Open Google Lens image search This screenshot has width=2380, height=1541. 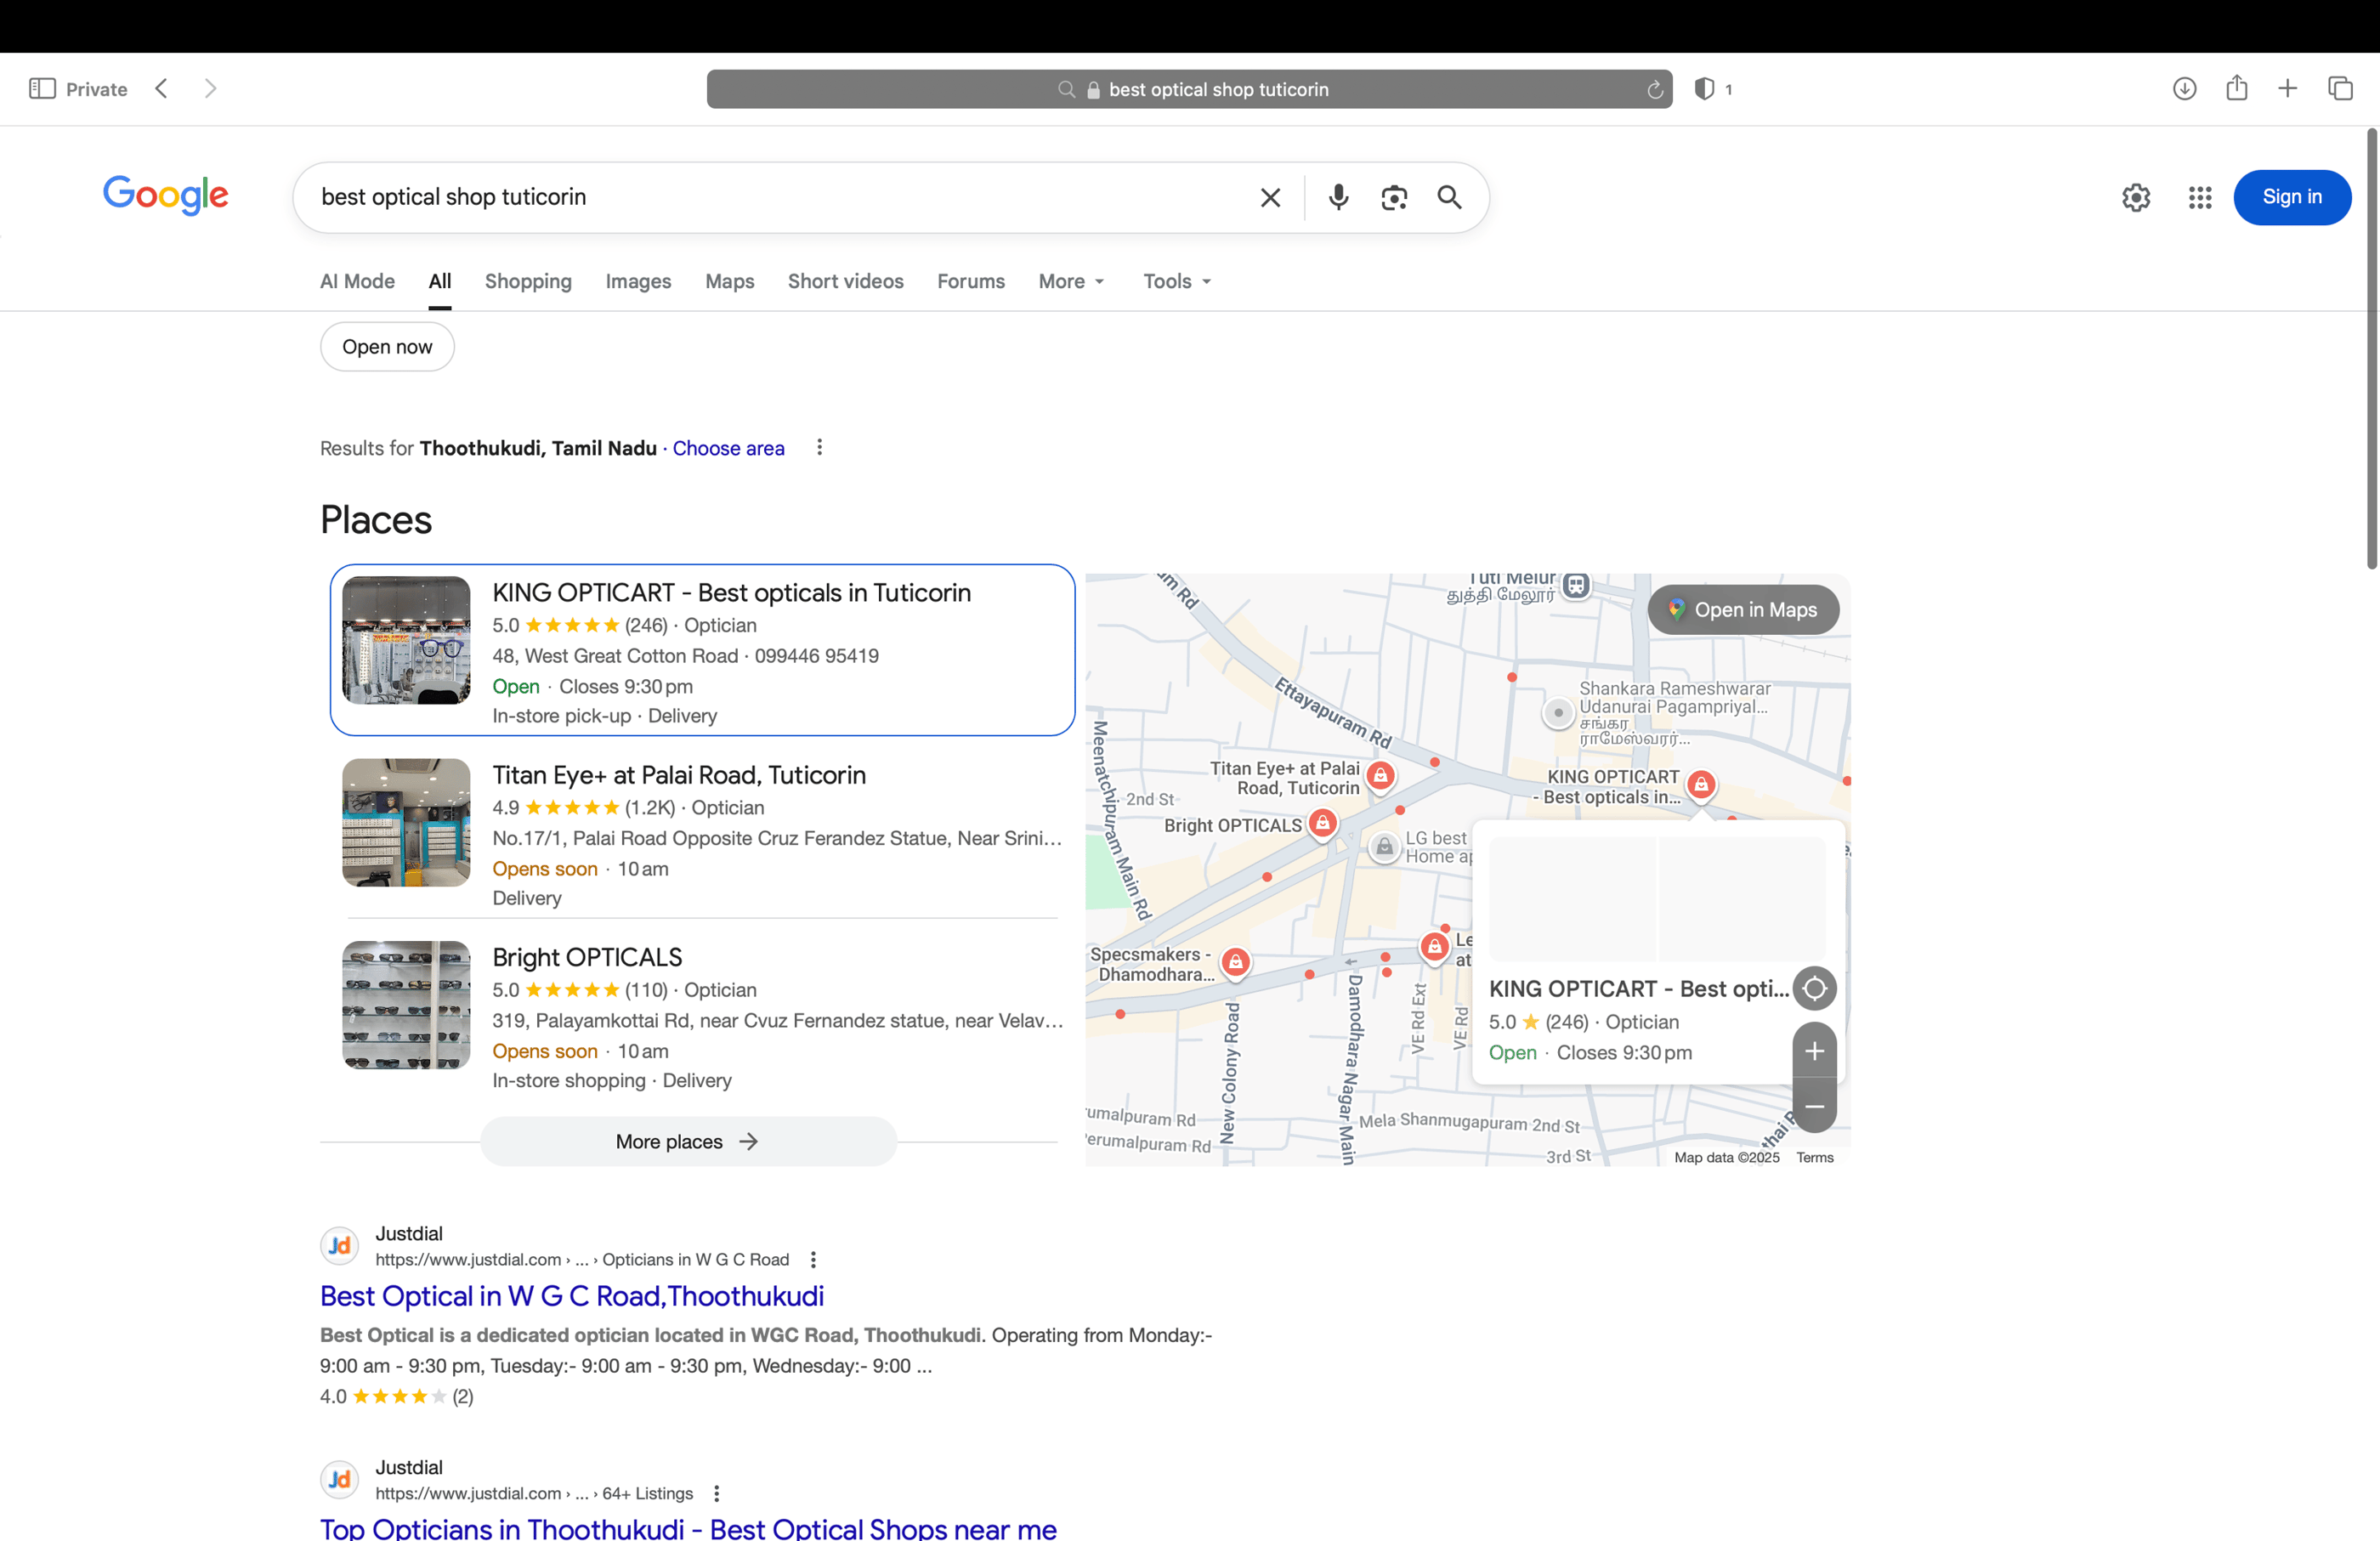click(x=1394, y=197)
